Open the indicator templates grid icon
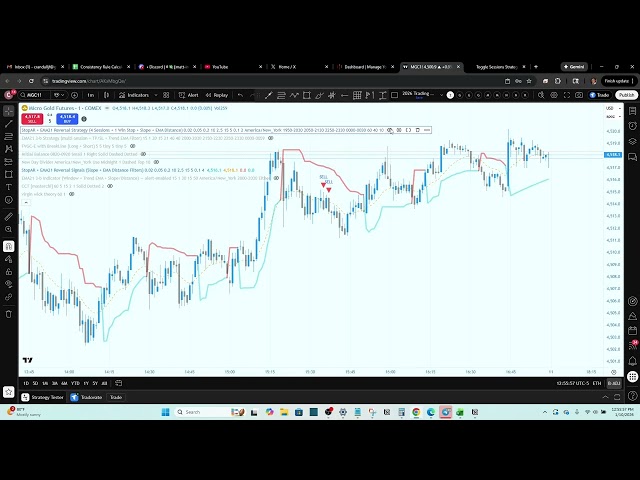The height and width of the screenshot is (480, 640). [x=166, y=95]
